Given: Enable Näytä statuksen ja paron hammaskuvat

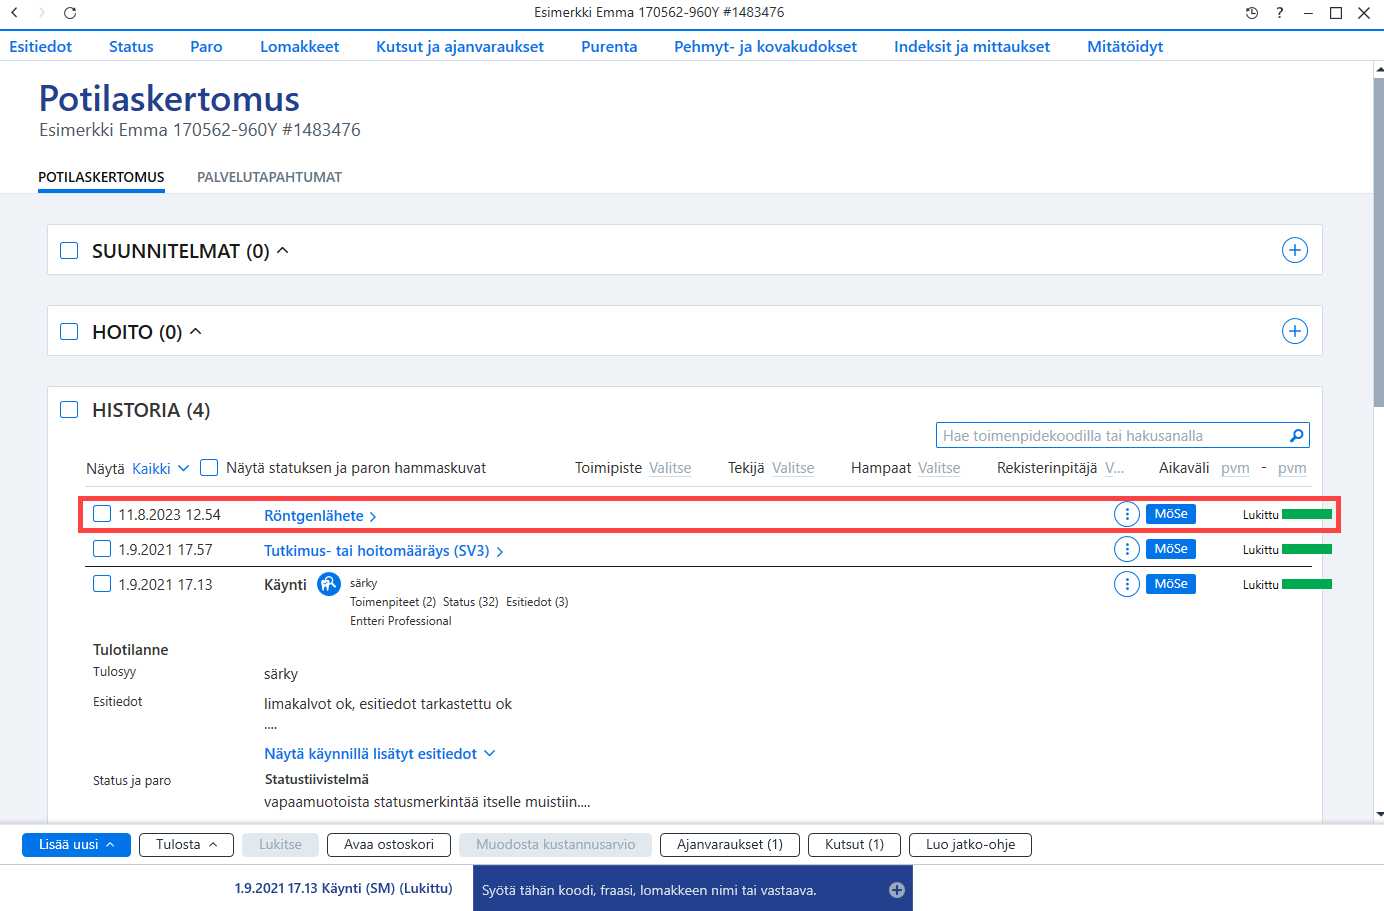Looking at the screenshot, I should click(x=209, y=467).
